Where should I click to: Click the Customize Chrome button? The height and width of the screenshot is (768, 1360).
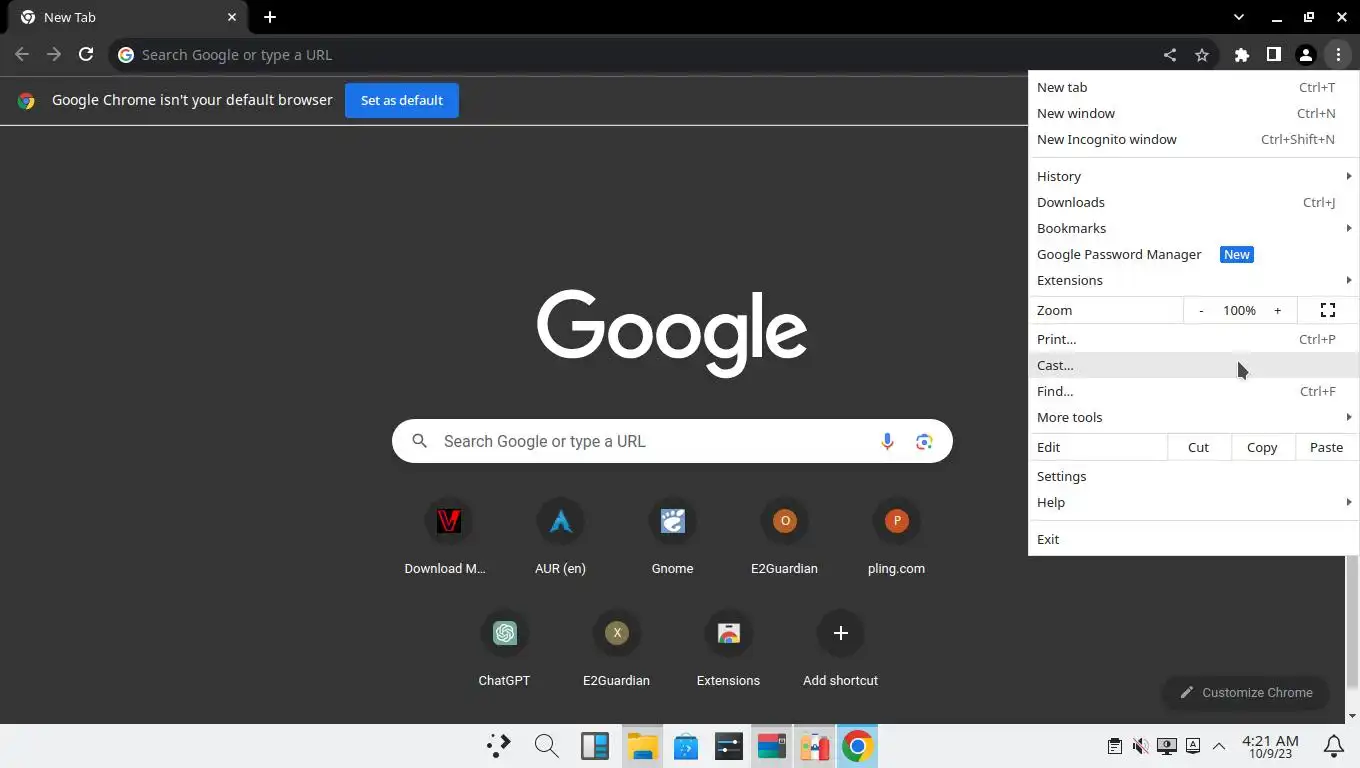pyautogui.click(x=1246, y=692)
